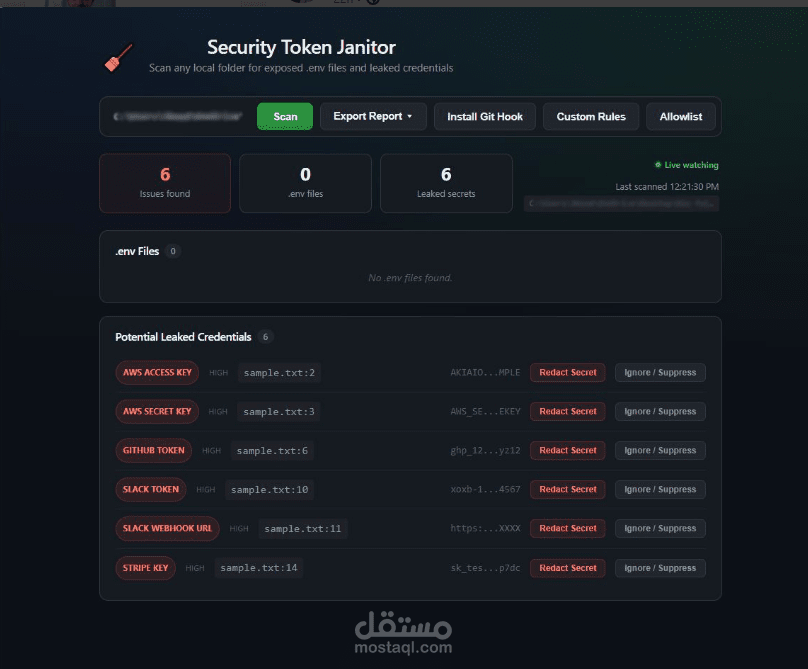The width and height of the screenshot is (808, 669).
Task: Redact Secret for AWS Secret Key
Action: point(568,411)
